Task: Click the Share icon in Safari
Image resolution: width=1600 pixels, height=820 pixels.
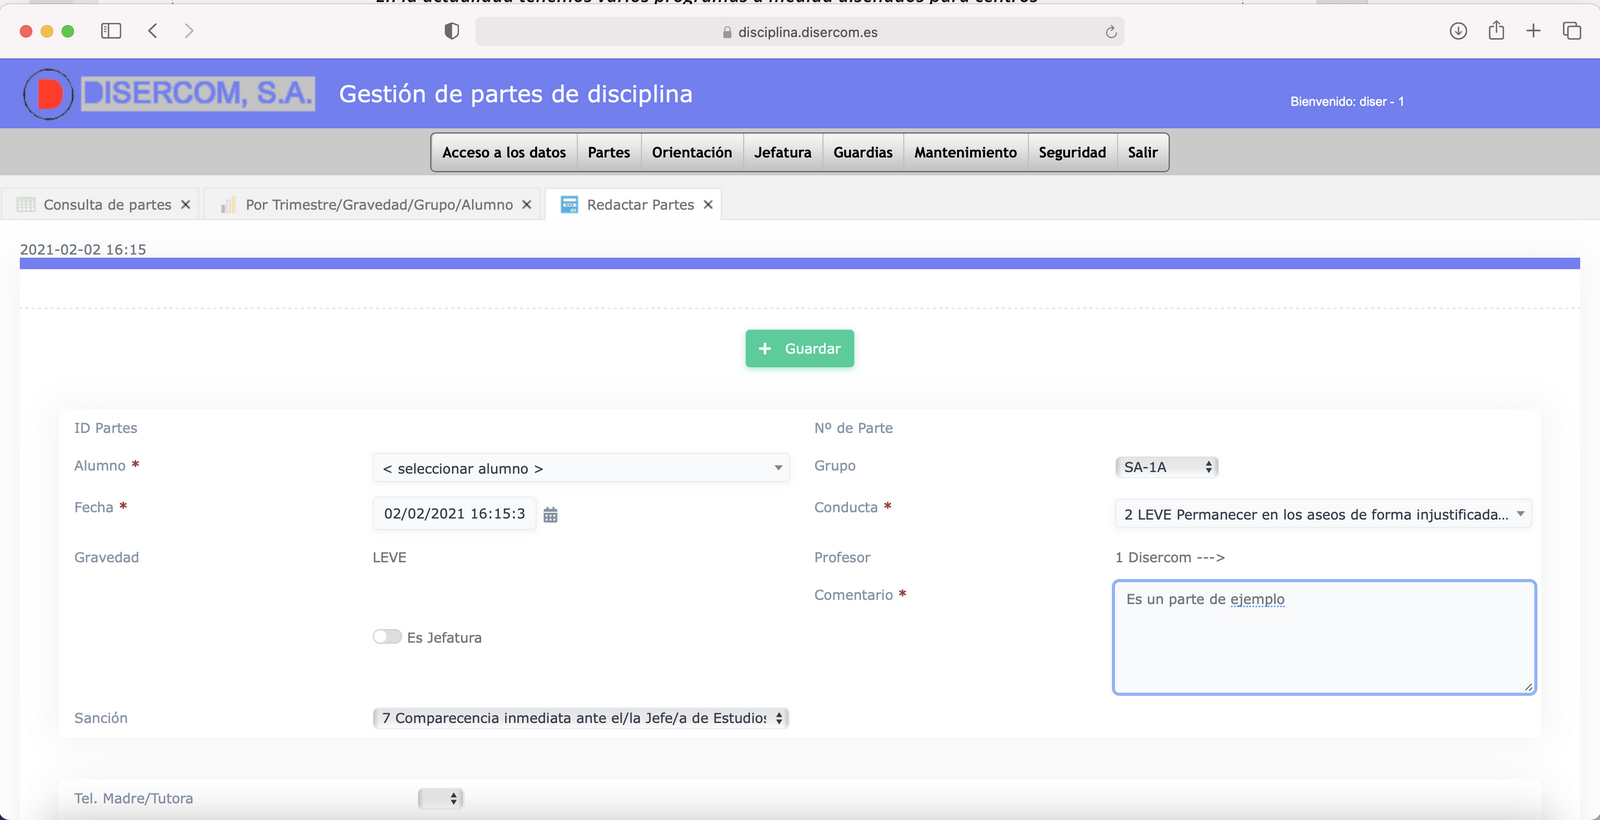Action: [1496, 31]
